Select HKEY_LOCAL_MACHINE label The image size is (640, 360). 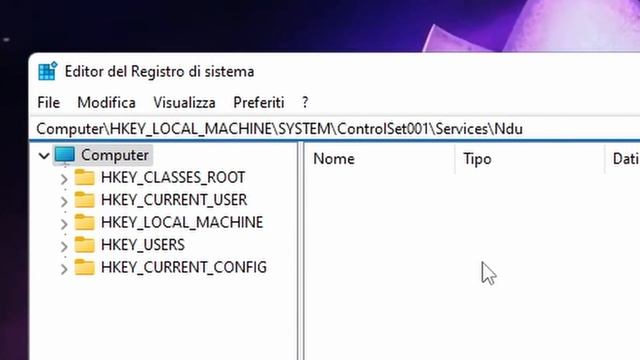click(182, 222)
